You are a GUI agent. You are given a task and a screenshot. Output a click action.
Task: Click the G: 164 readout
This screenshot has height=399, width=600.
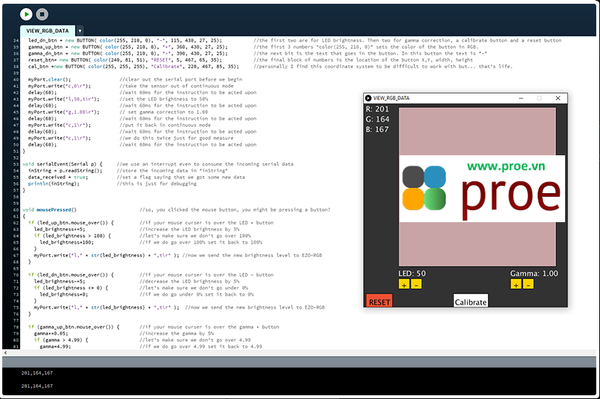pos(377,119)
